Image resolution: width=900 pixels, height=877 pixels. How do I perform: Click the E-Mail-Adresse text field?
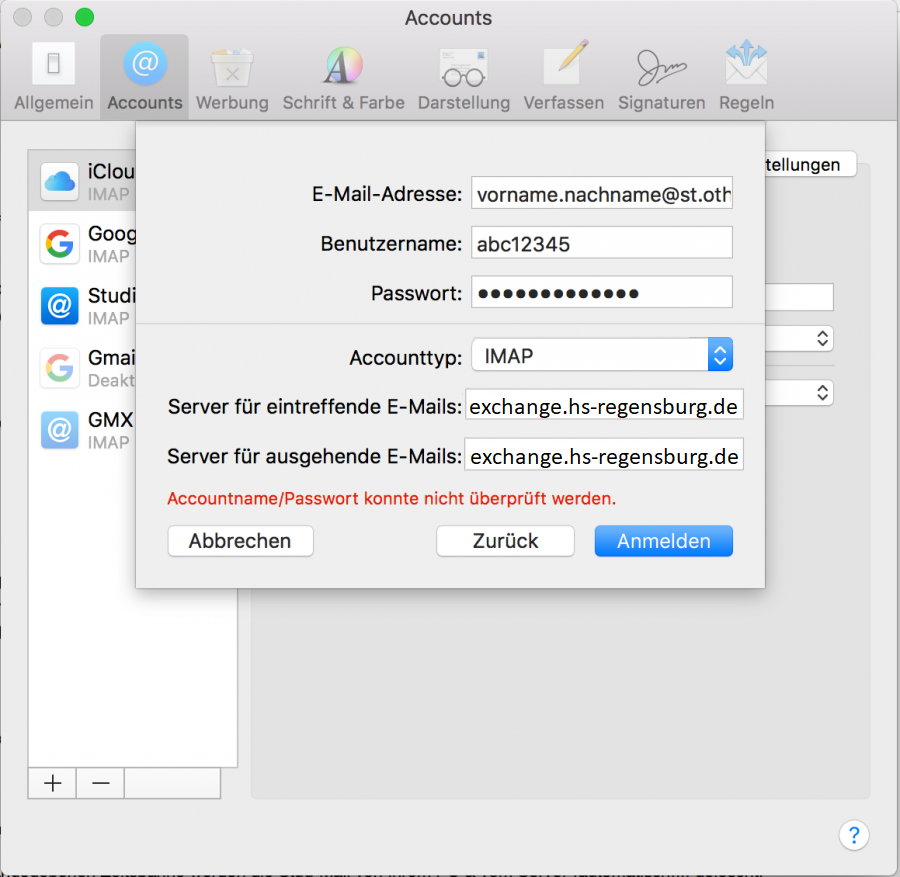pyautogui.click(x=601, y=195)
